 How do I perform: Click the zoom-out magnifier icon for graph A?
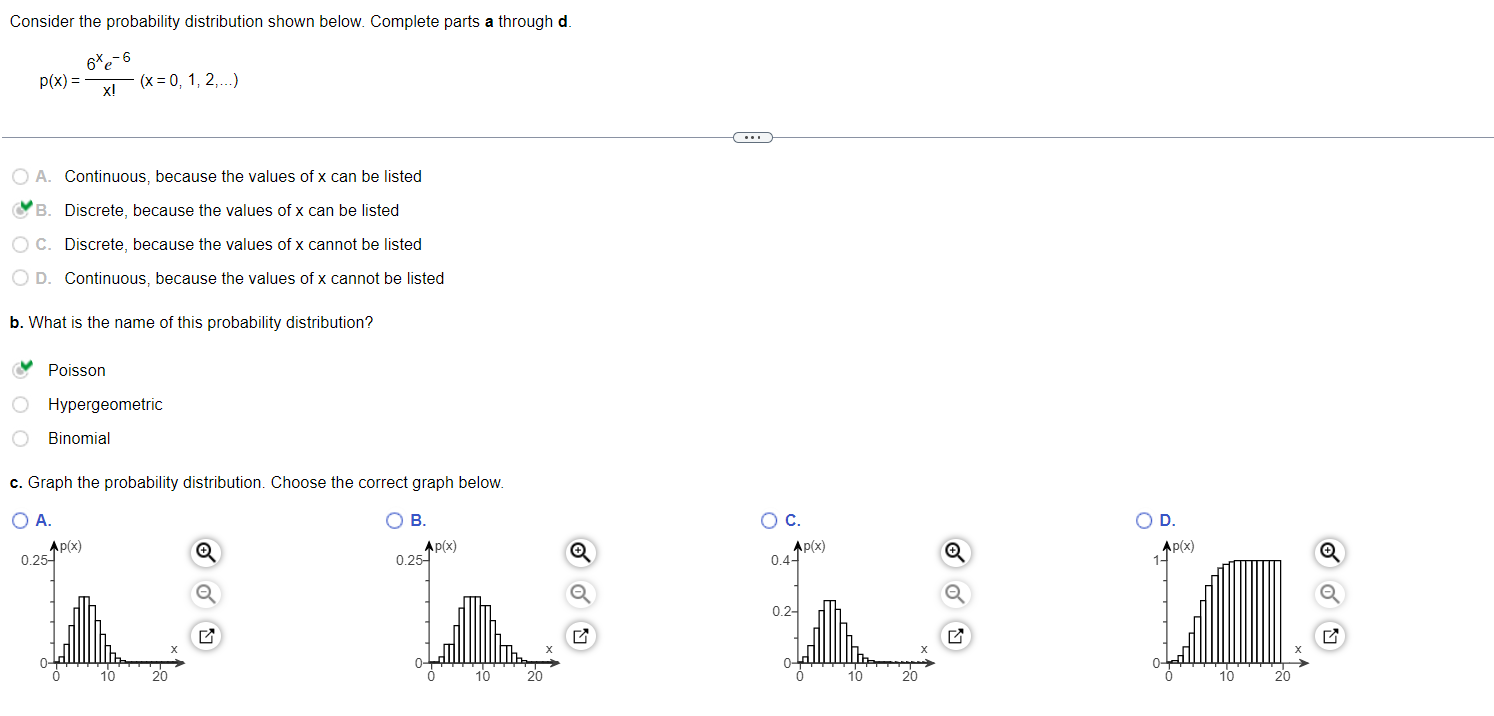pyautogui.click(x=205, y=594)
